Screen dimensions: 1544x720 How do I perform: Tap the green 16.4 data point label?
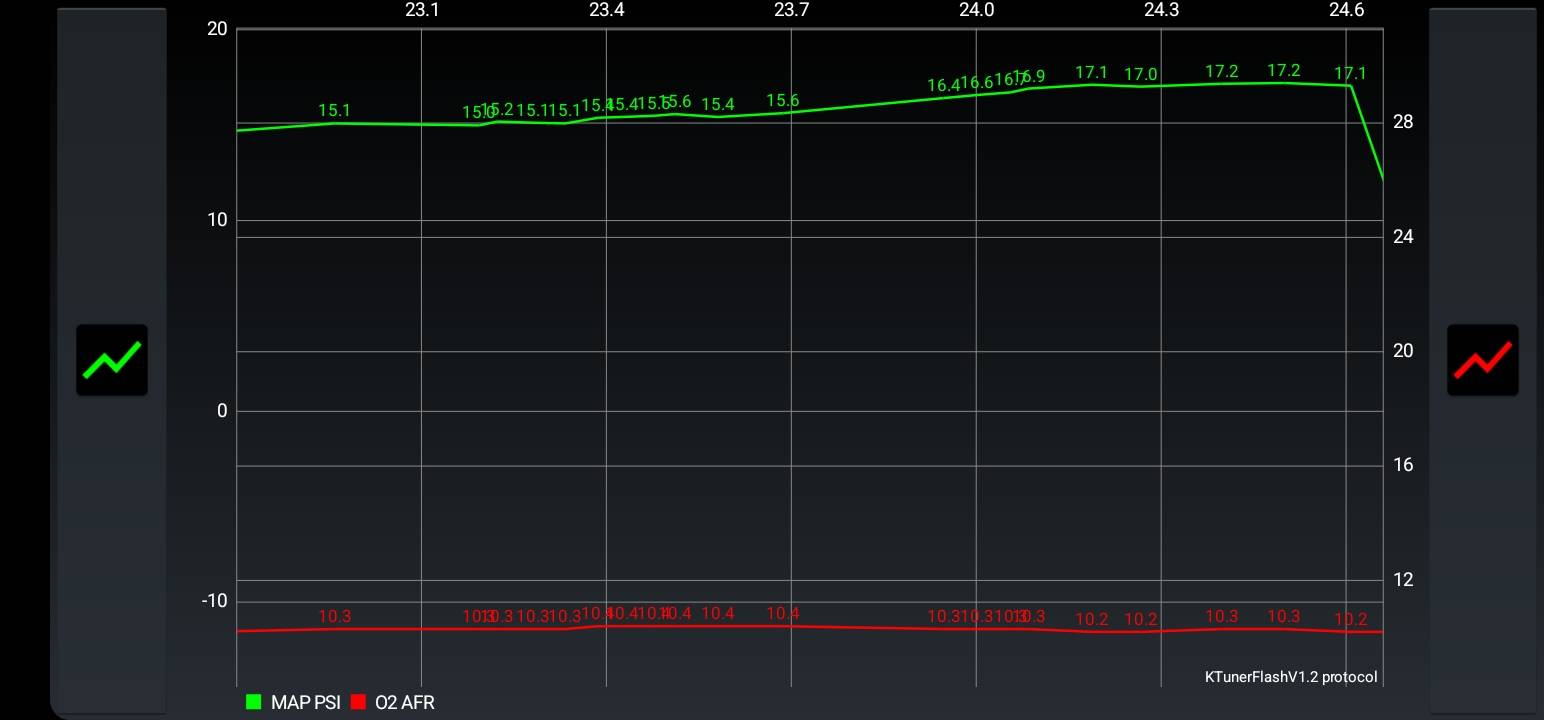942,86
